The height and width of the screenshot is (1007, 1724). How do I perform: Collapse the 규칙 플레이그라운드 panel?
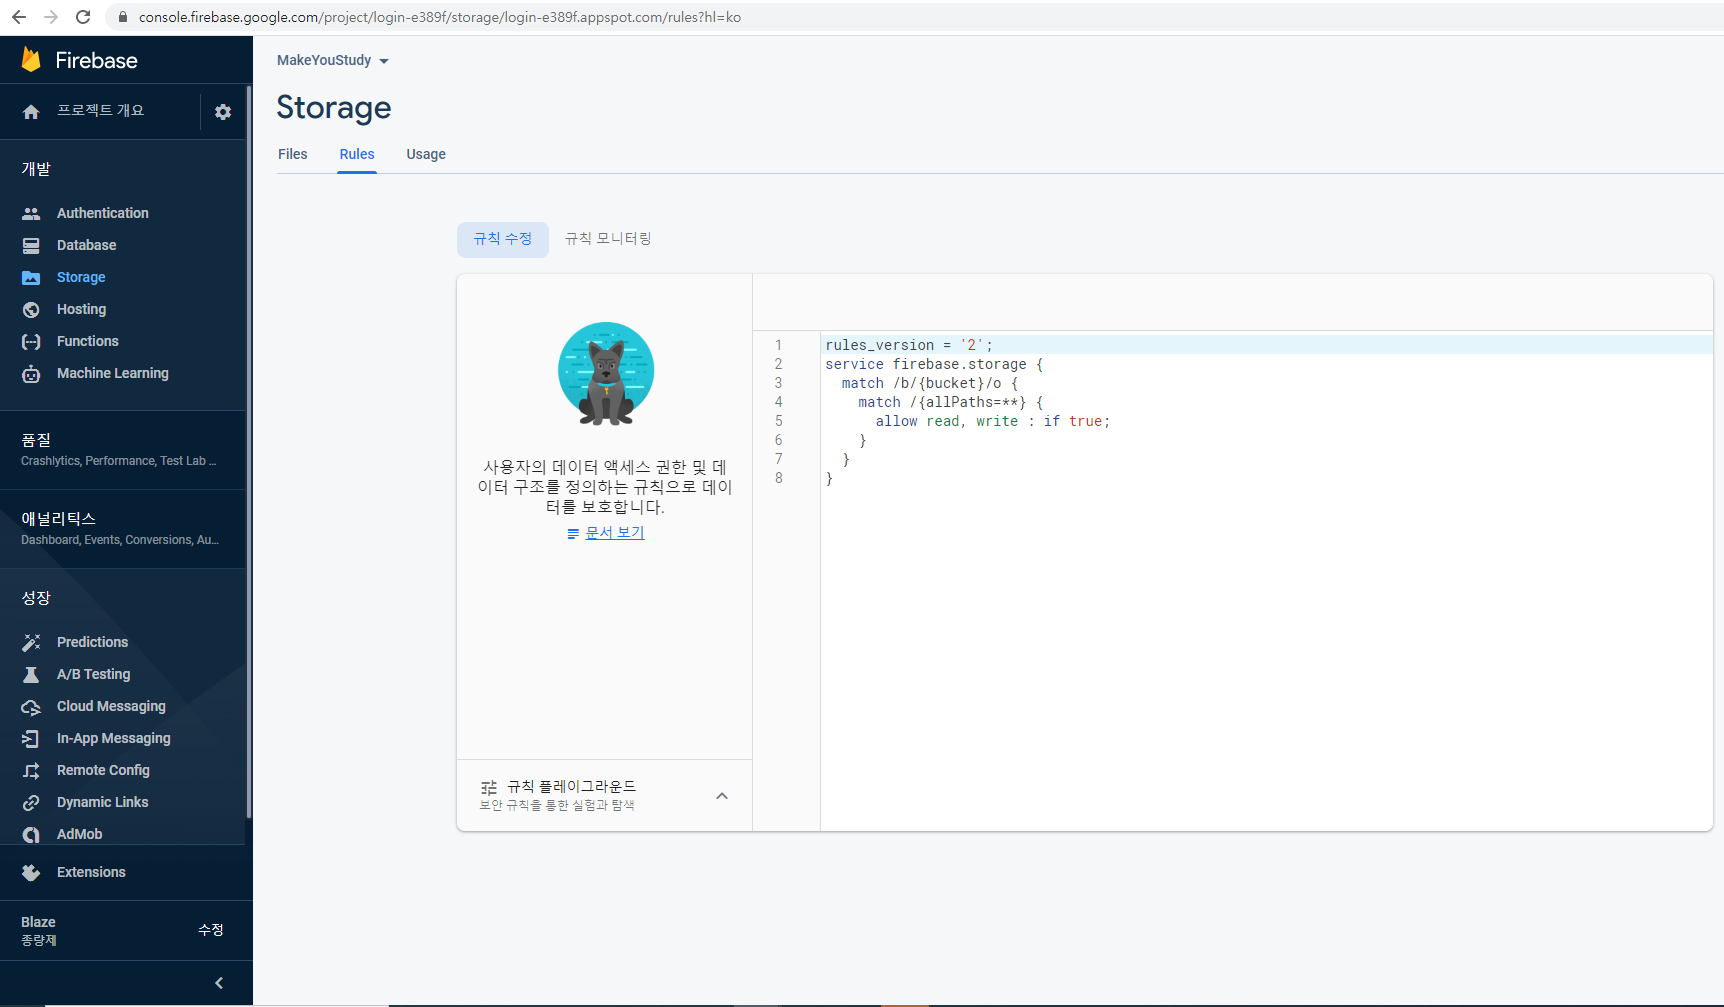point(722,795)
